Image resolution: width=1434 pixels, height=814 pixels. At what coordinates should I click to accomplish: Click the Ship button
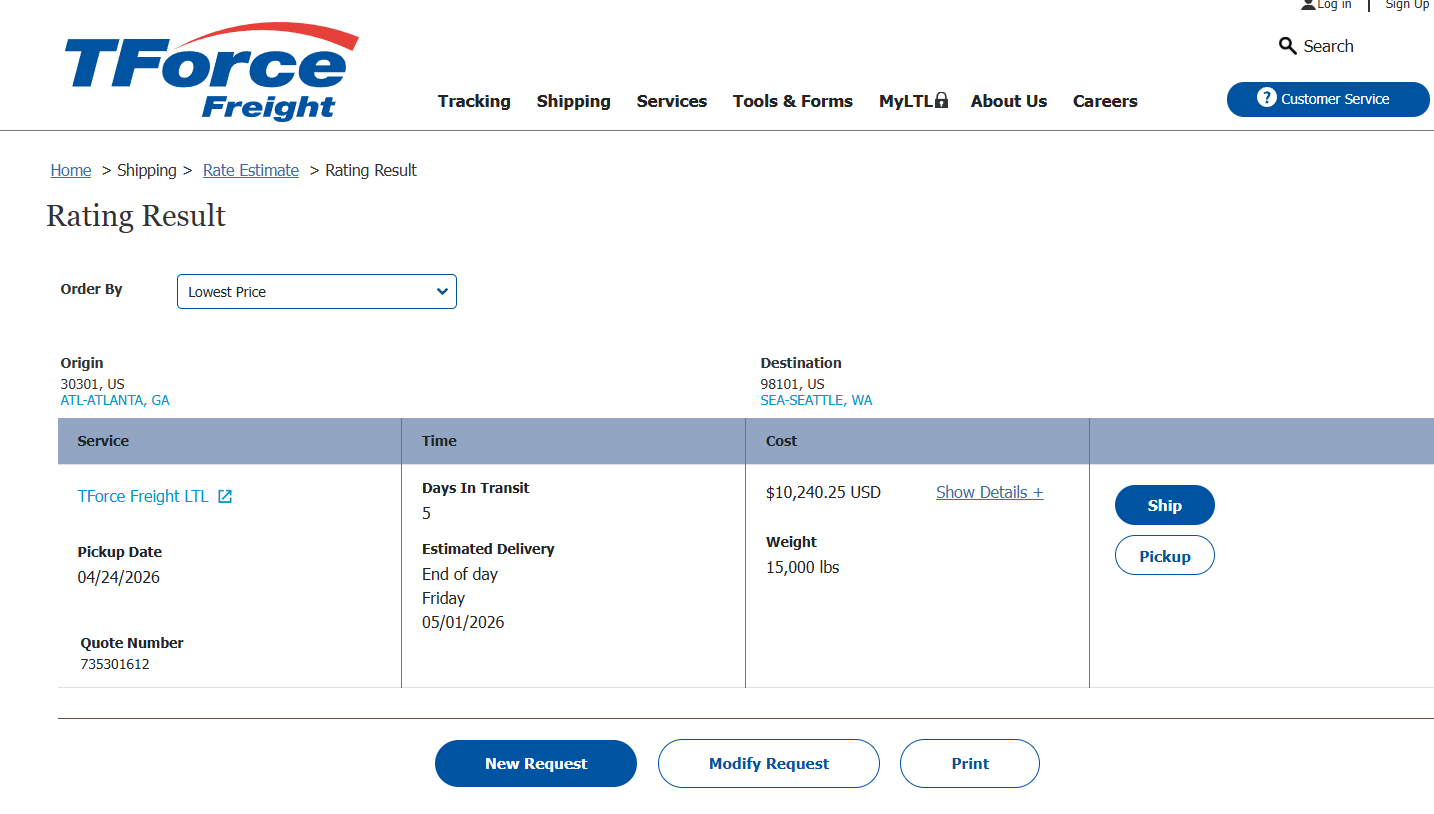click(x=1165, y=505)
